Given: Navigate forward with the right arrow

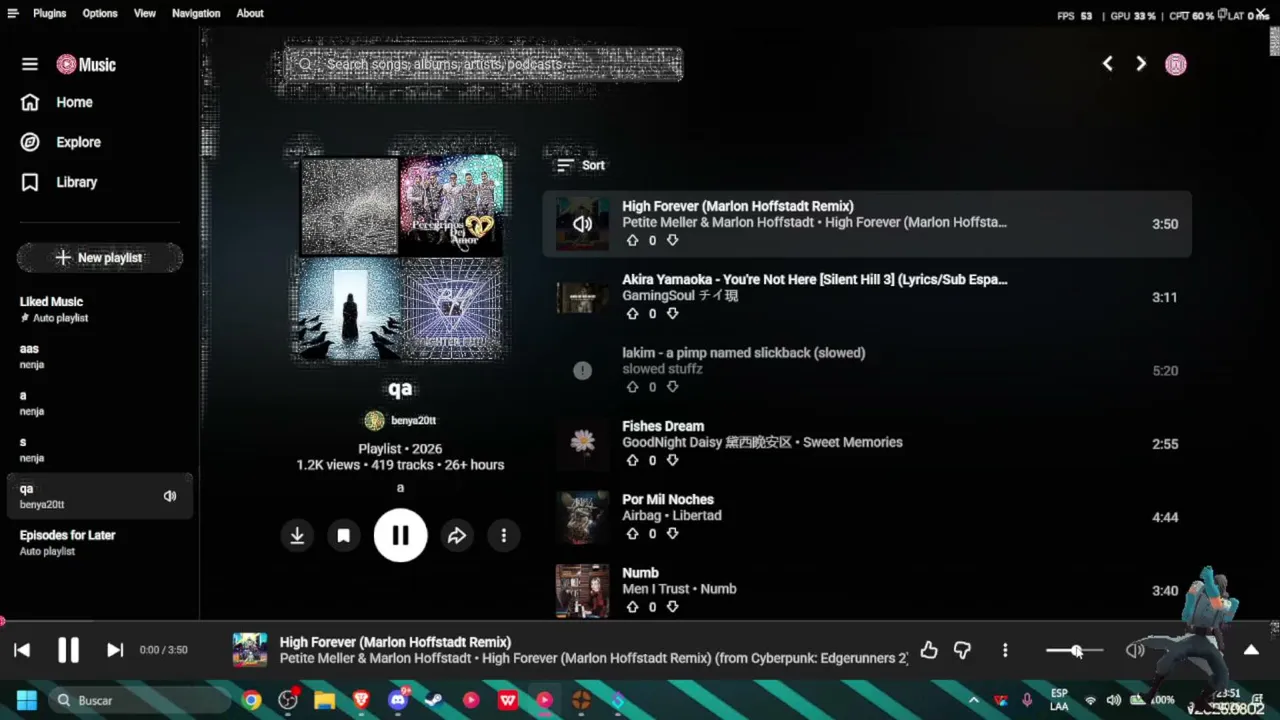Looking at the screenshot, I should tap(1141, 64).
